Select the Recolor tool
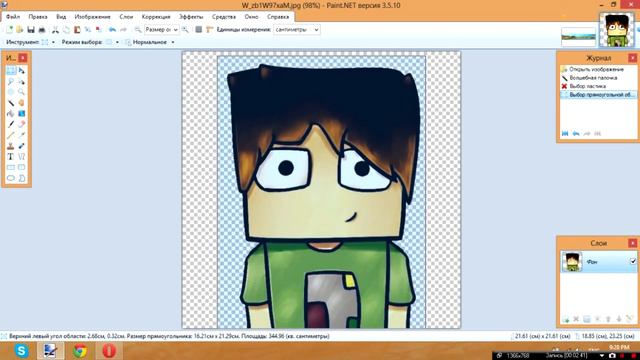Image resolution: width=640 pixels, height=360 pixels. [x=21, y=146]
